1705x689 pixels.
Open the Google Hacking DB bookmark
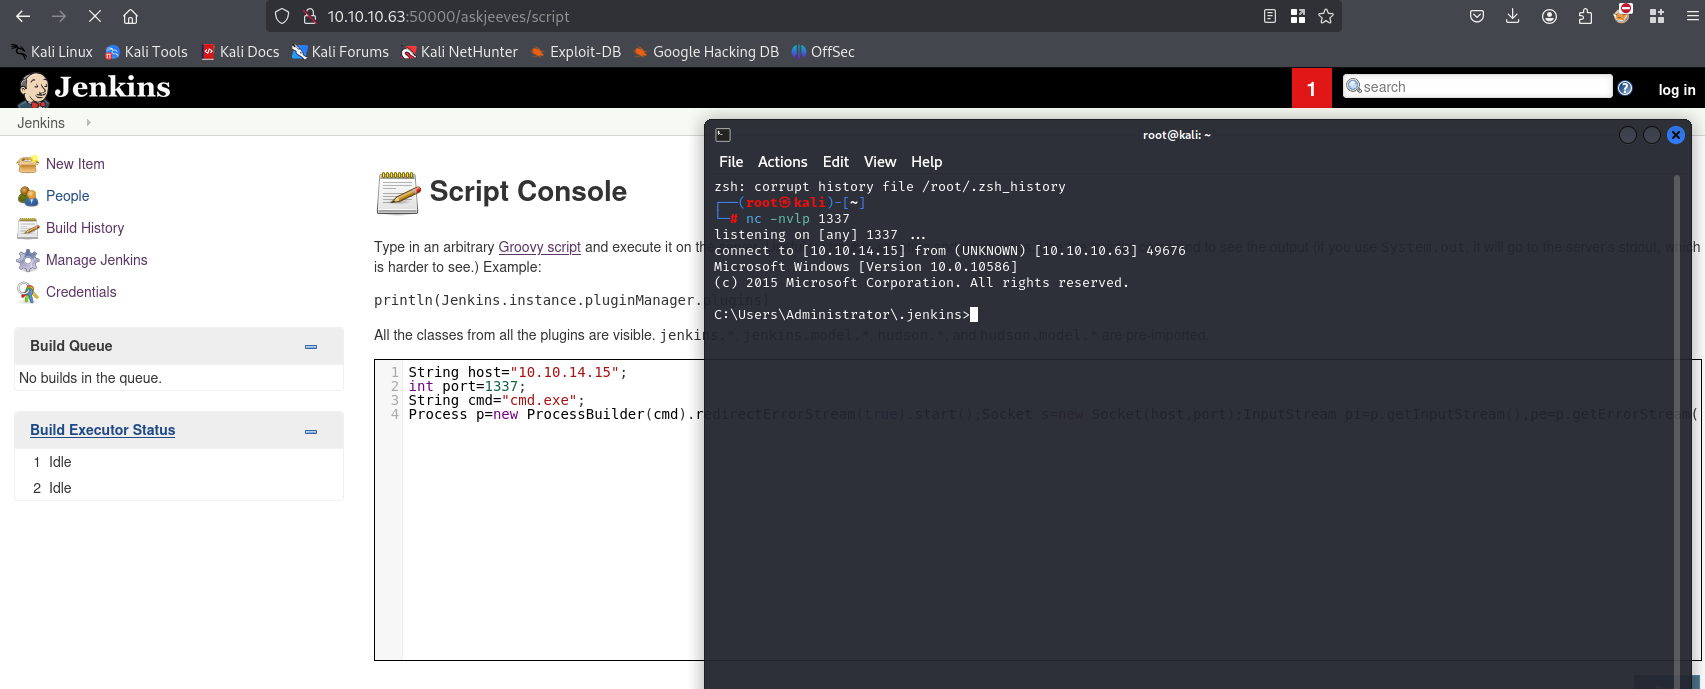[706, 52]
